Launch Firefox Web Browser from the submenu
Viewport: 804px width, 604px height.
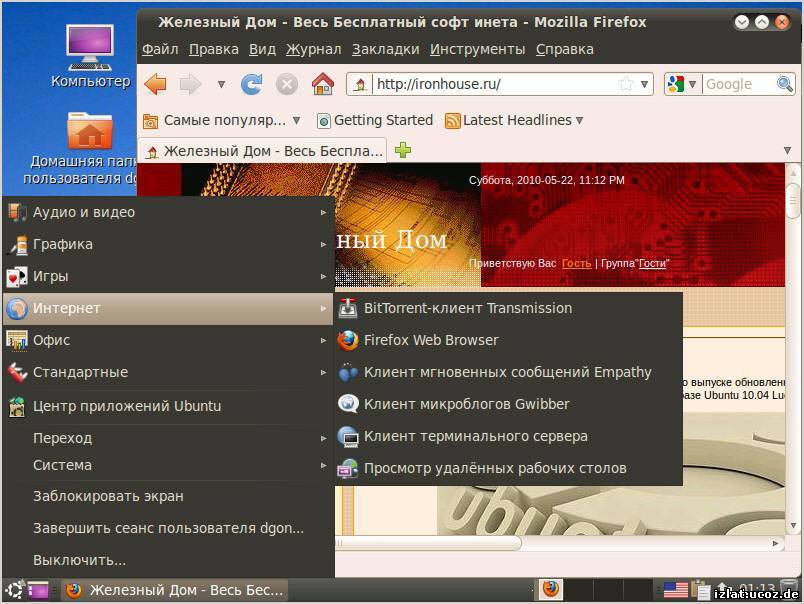(x=508, y=340)
